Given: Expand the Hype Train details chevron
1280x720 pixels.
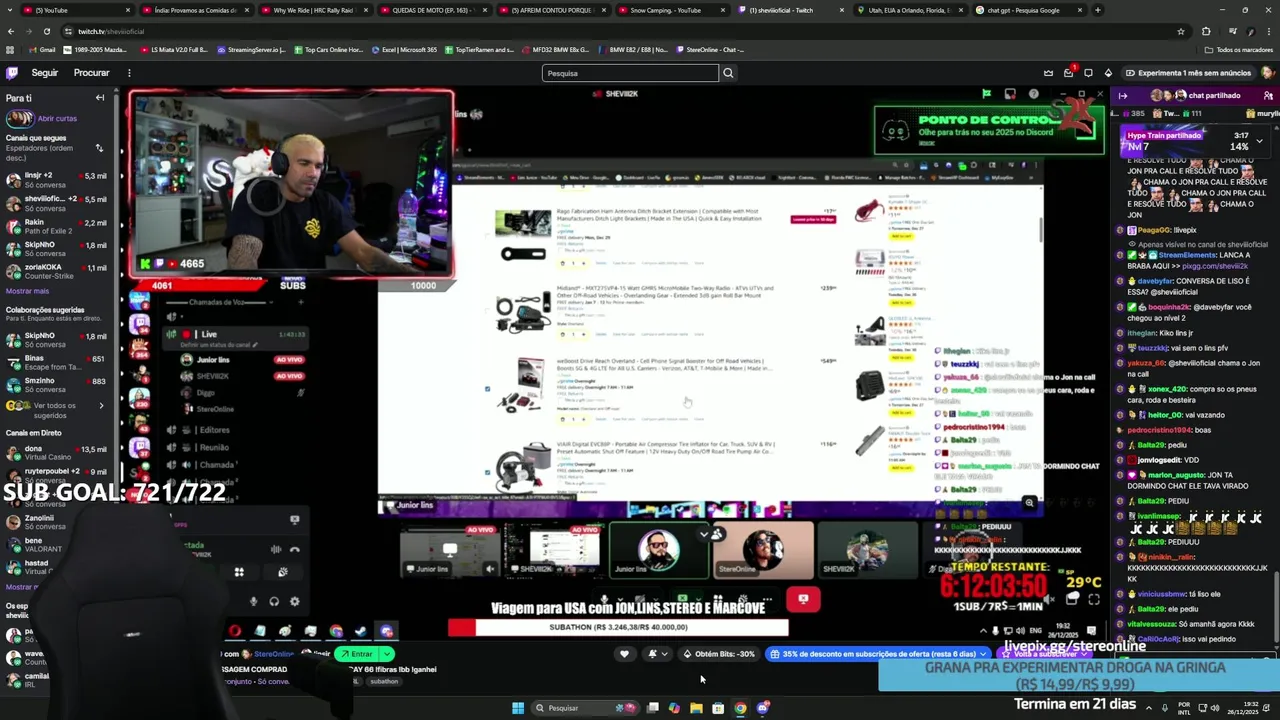Looking at the screenshot, I should pos(1259,141).
